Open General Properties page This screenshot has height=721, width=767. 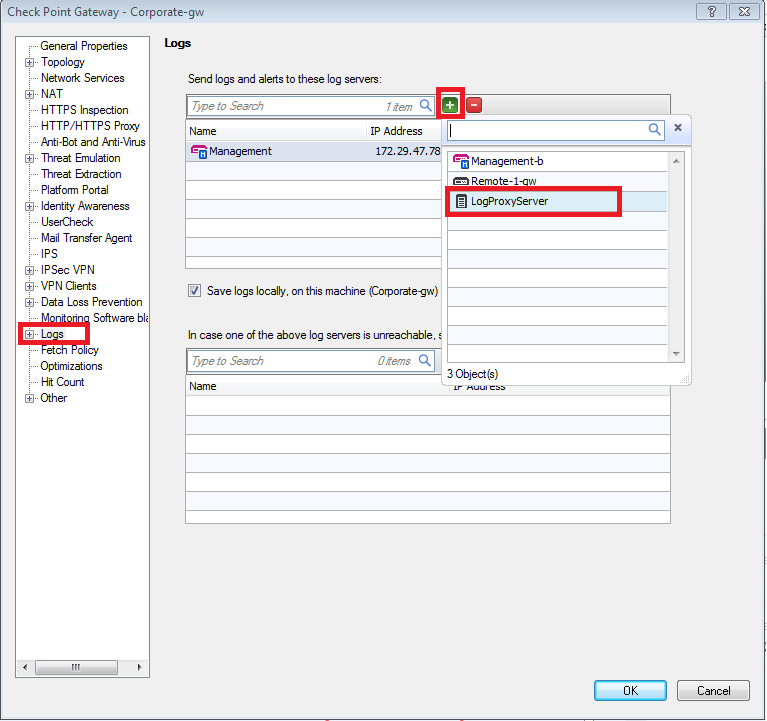(x=84, y=46)
